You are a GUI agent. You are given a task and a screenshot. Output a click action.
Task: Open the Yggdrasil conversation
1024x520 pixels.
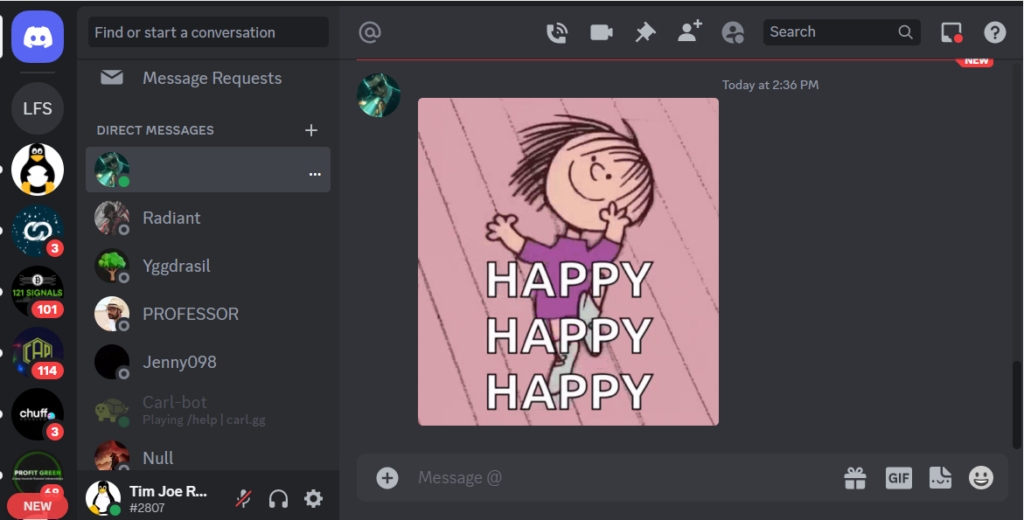[x=208, y=266]
